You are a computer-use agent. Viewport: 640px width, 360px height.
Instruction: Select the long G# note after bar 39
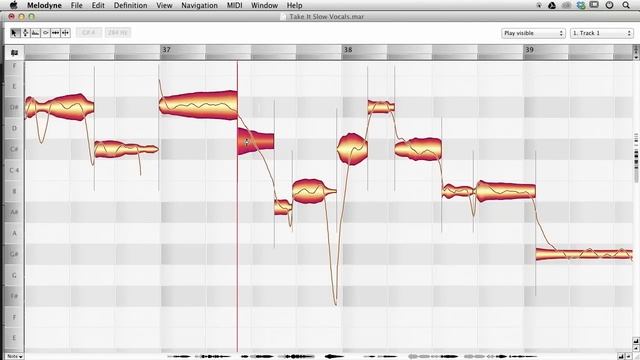point(584,254)
